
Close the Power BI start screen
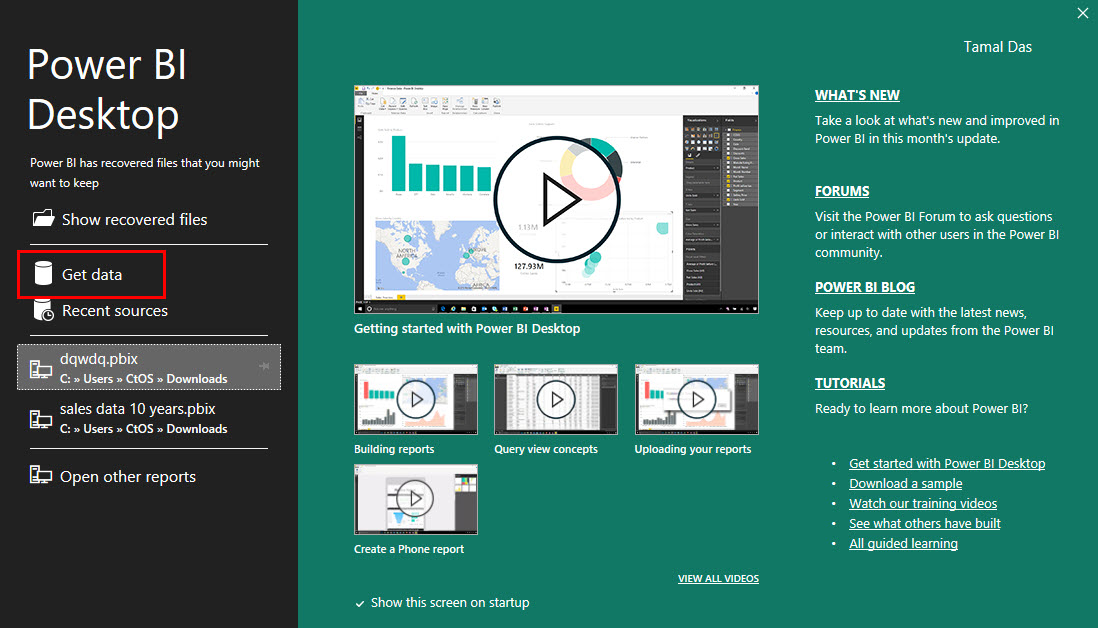(1083, 13)
